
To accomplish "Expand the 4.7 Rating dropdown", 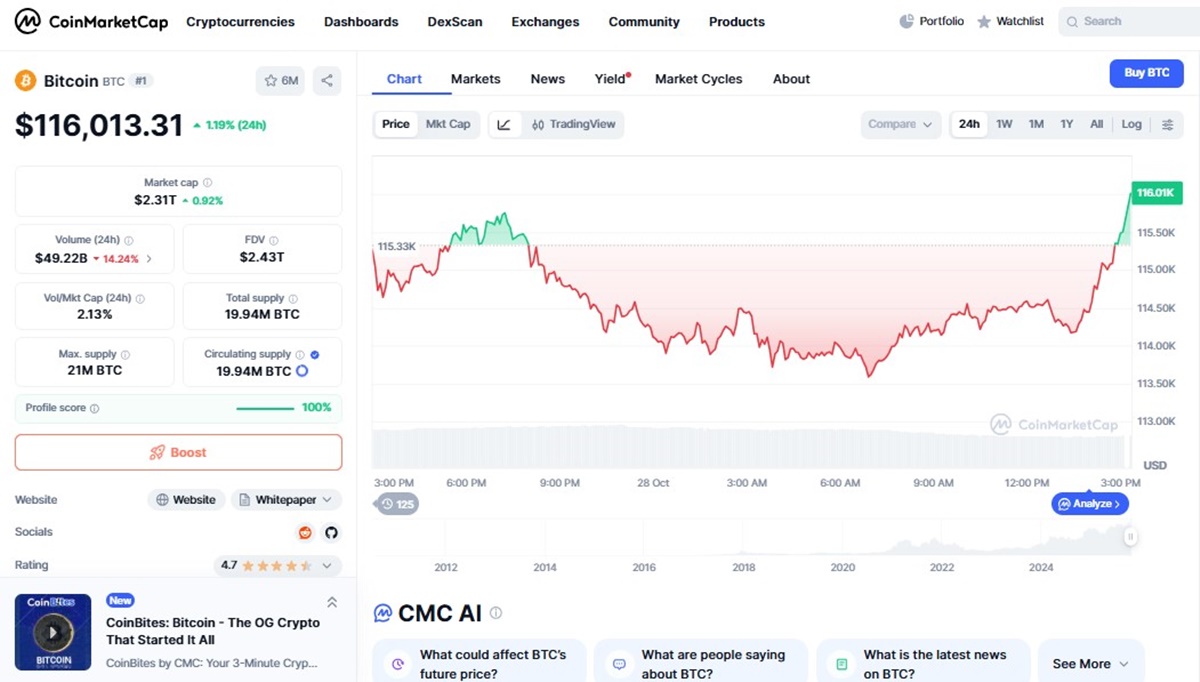I will point(278,565).
